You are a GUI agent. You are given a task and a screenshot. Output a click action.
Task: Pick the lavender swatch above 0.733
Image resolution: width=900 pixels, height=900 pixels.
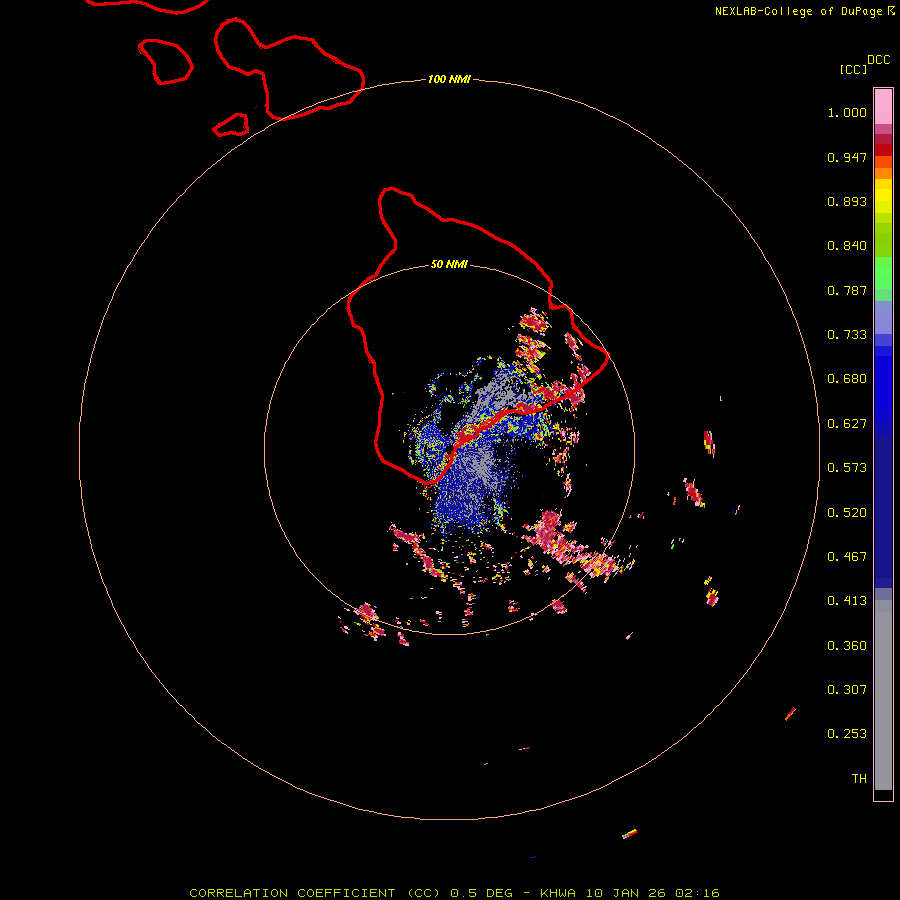(883, 317)
